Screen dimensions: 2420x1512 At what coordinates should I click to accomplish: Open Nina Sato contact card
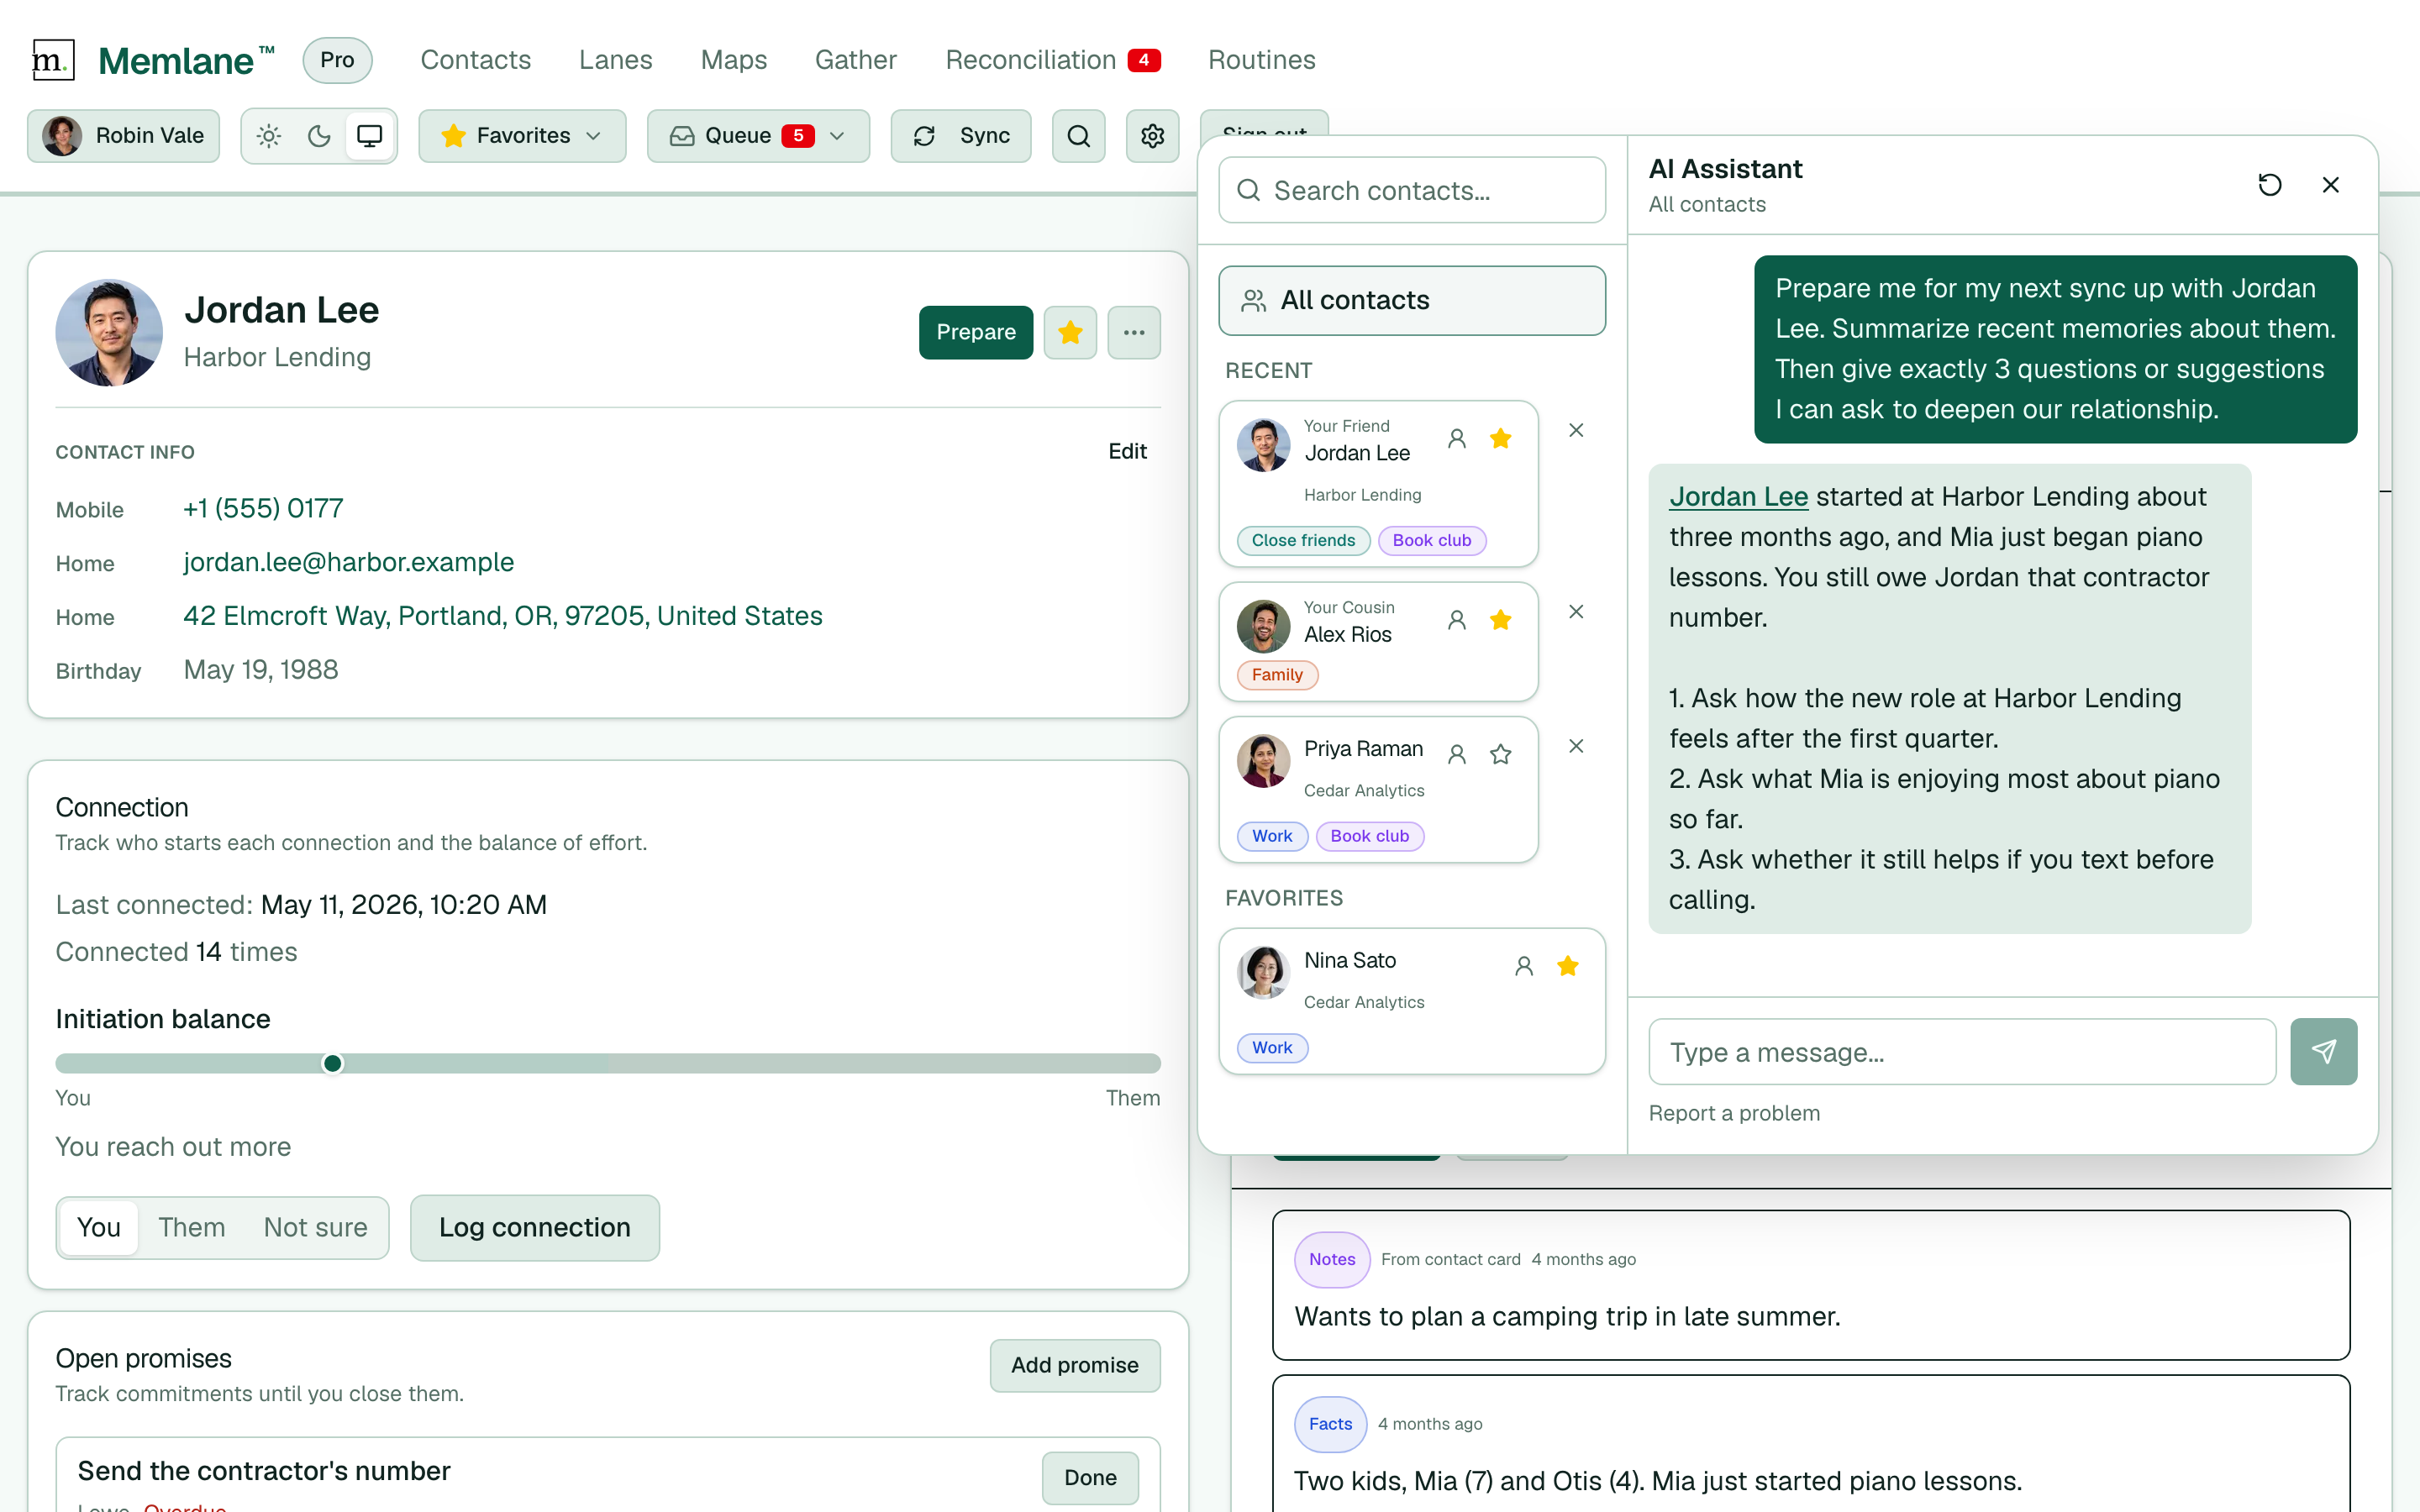coord(1411,1001)
